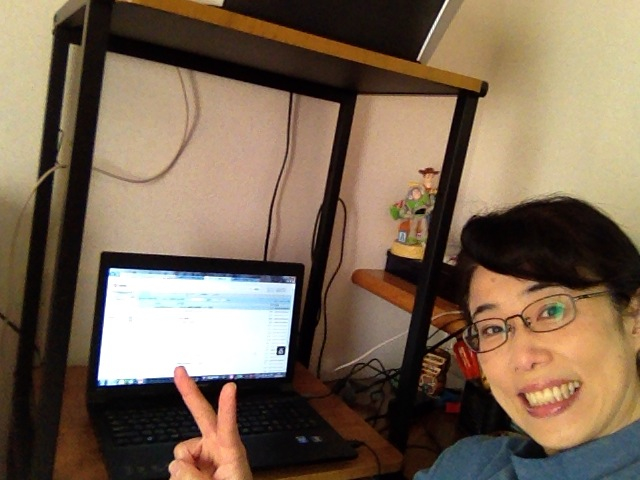Click the dark square floating icon on page right
This screenshot has height=480, width=640.
tap(280, 351)
